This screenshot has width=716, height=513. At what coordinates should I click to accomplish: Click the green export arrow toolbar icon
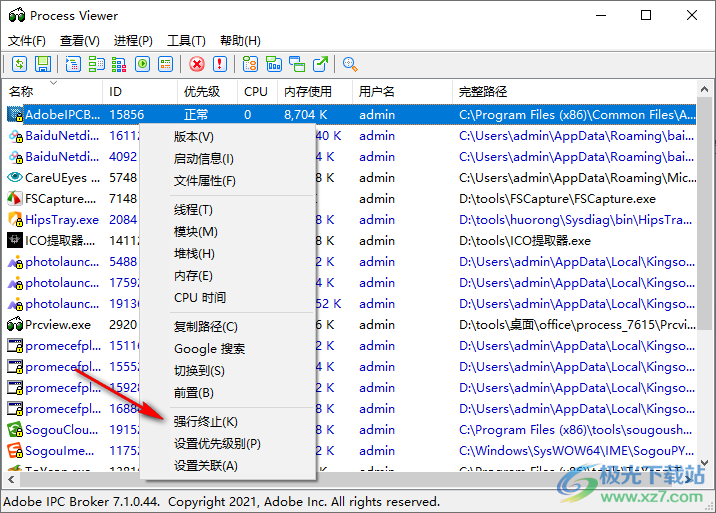[321, 64]
